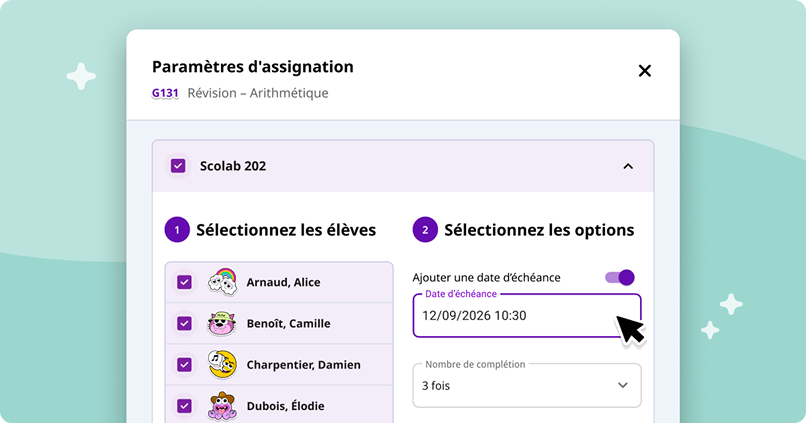Click the Sélectionnez les options heading

(x=539, y=230)
